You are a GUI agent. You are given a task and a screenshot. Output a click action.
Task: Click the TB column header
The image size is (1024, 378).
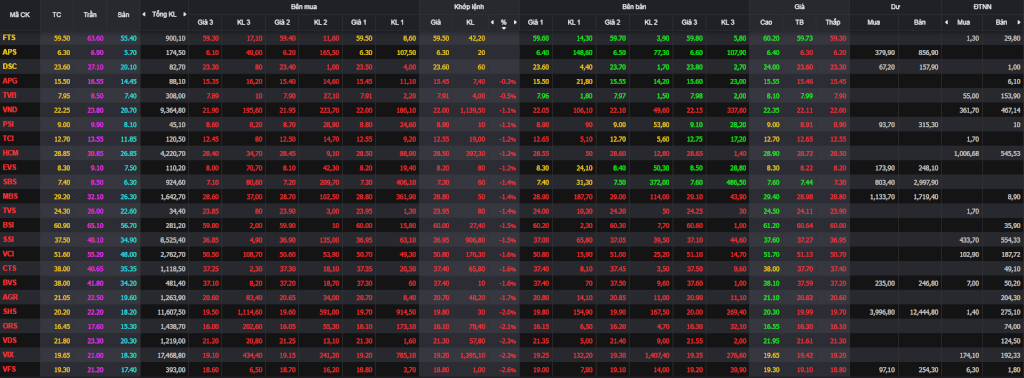(799, 22)
